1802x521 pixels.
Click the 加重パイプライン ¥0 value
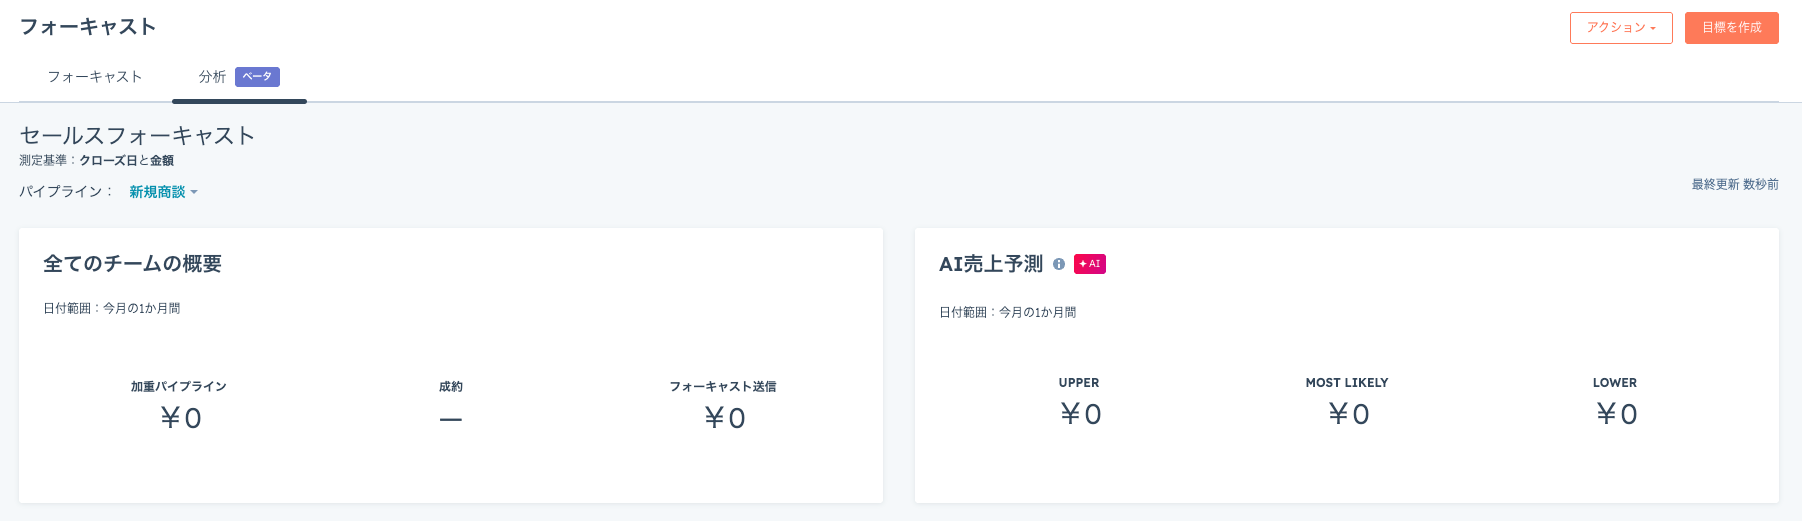(x=181, y=418)
